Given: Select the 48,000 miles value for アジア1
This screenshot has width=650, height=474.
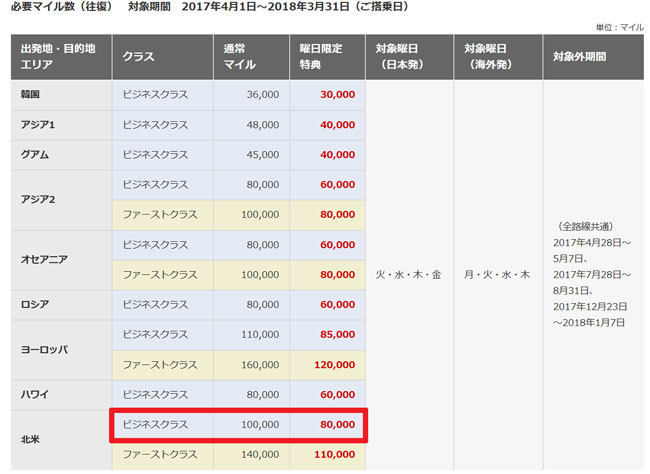Looking at the screenshot, I should 262,125.
